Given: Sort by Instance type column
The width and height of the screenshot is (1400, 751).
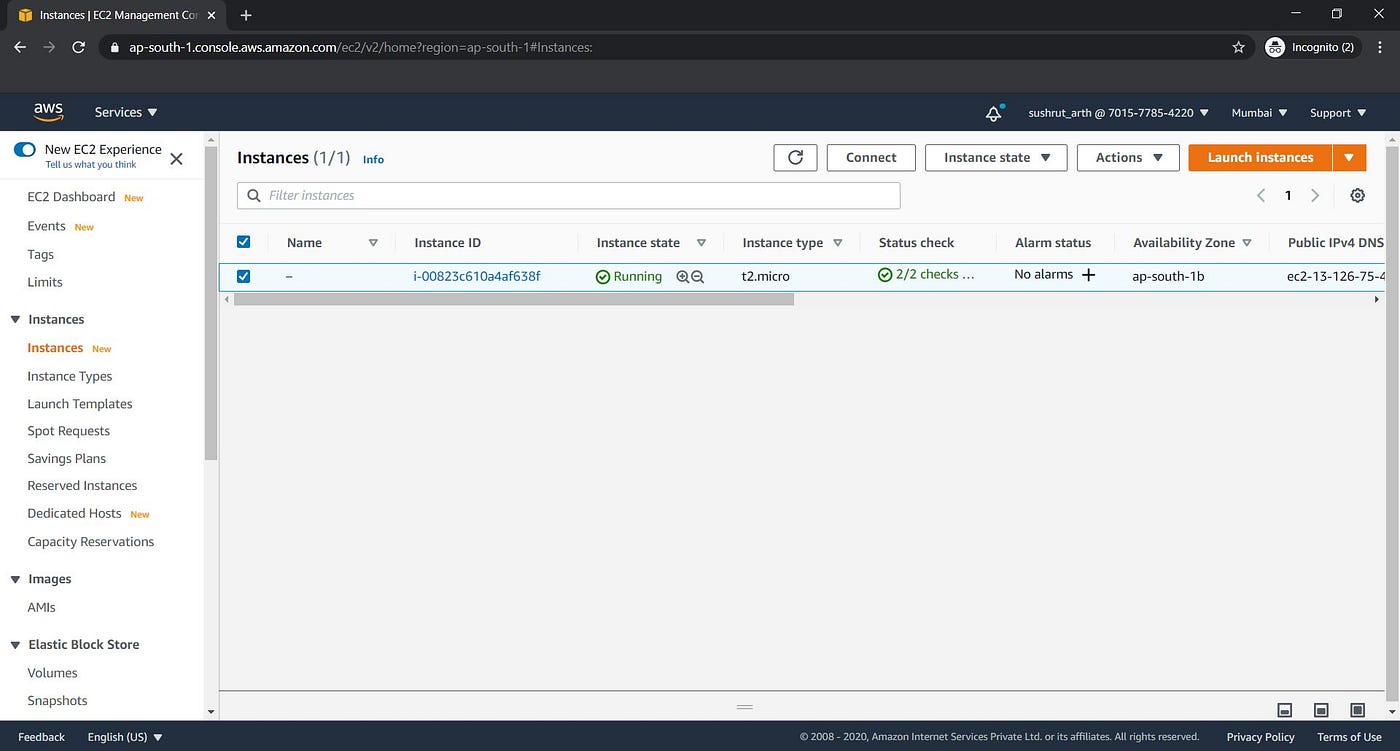Looking at the screenshot, I should tap(837, 243).
